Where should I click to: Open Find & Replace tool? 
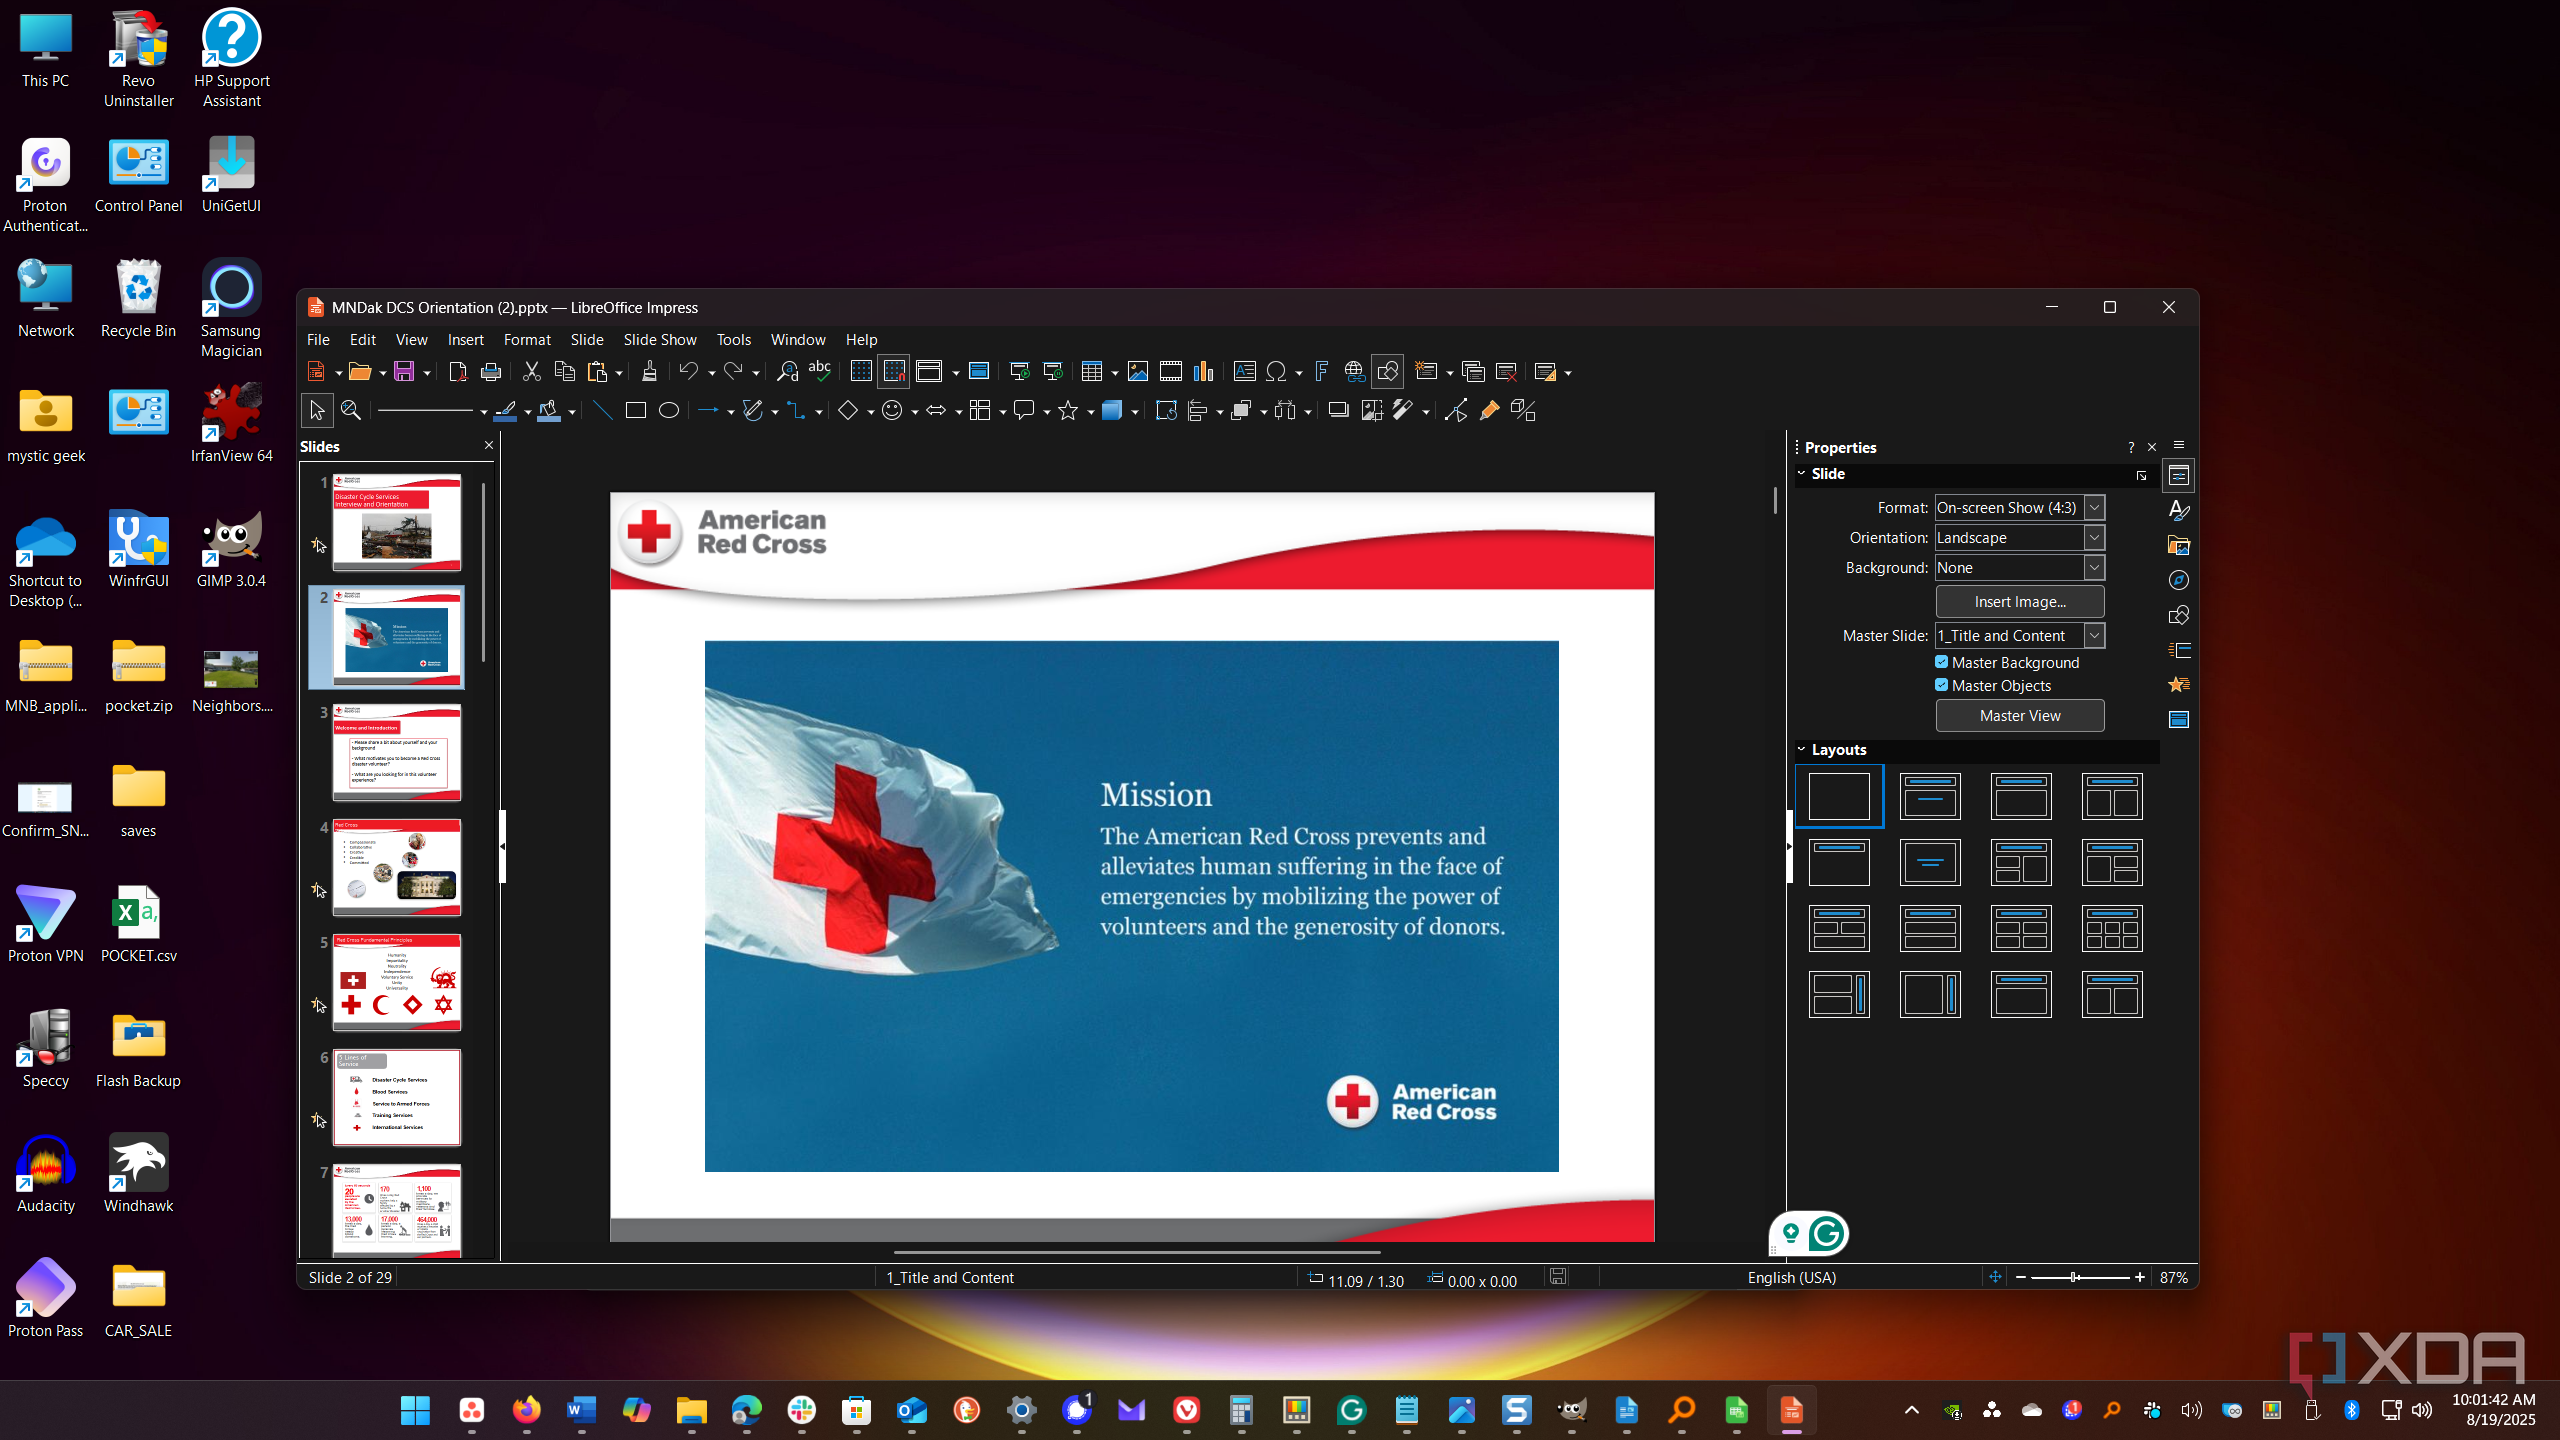[x=787, y=372]
